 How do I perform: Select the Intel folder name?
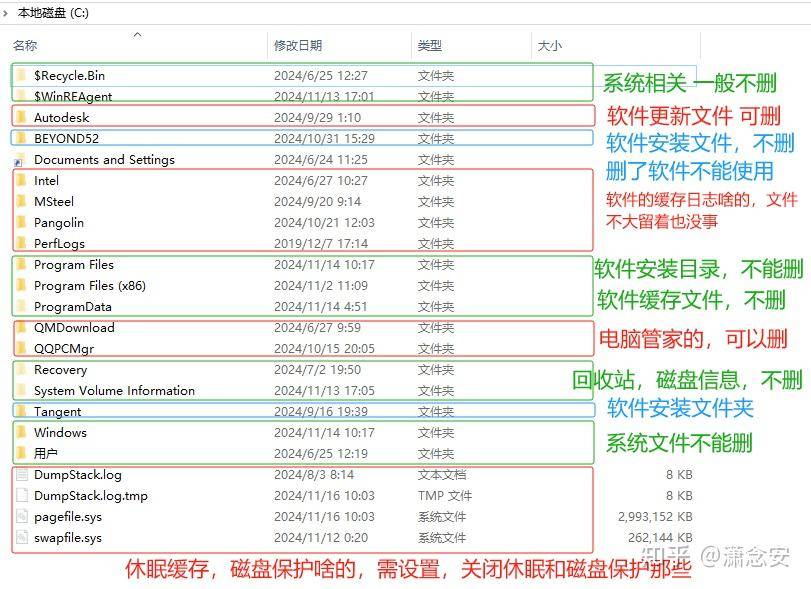click(x=47, y=180)
